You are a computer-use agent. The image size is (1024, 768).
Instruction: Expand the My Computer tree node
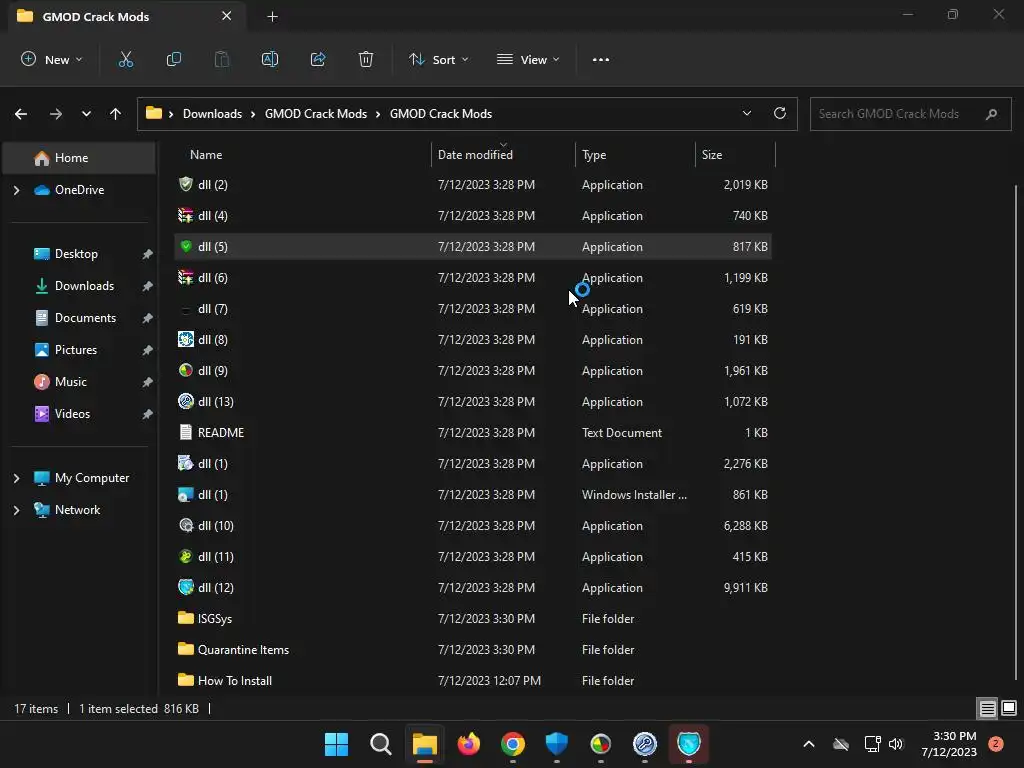pyautogui.click(x=16, y=478)
